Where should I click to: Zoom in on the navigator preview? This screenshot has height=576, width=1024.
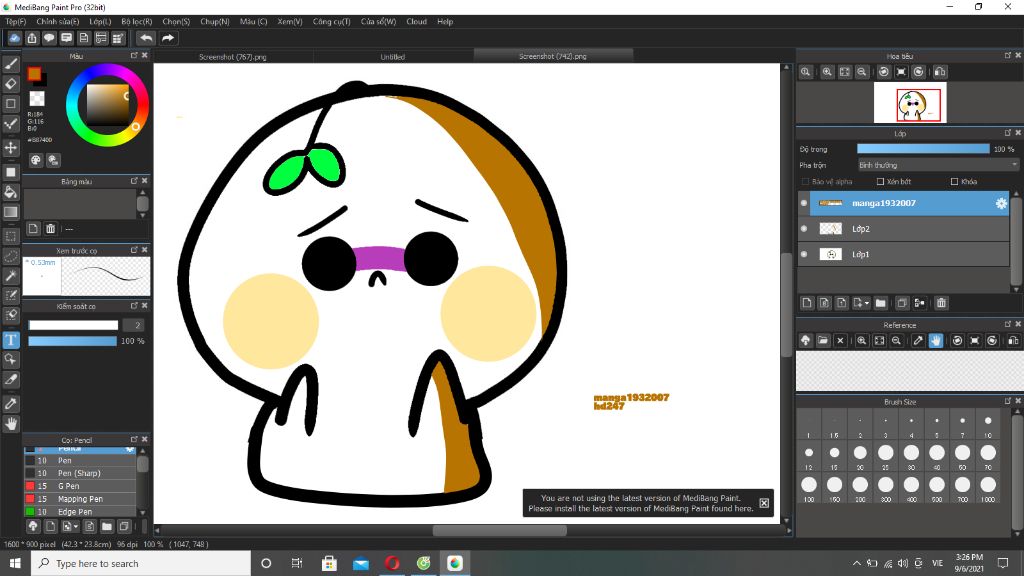(827, 72)
